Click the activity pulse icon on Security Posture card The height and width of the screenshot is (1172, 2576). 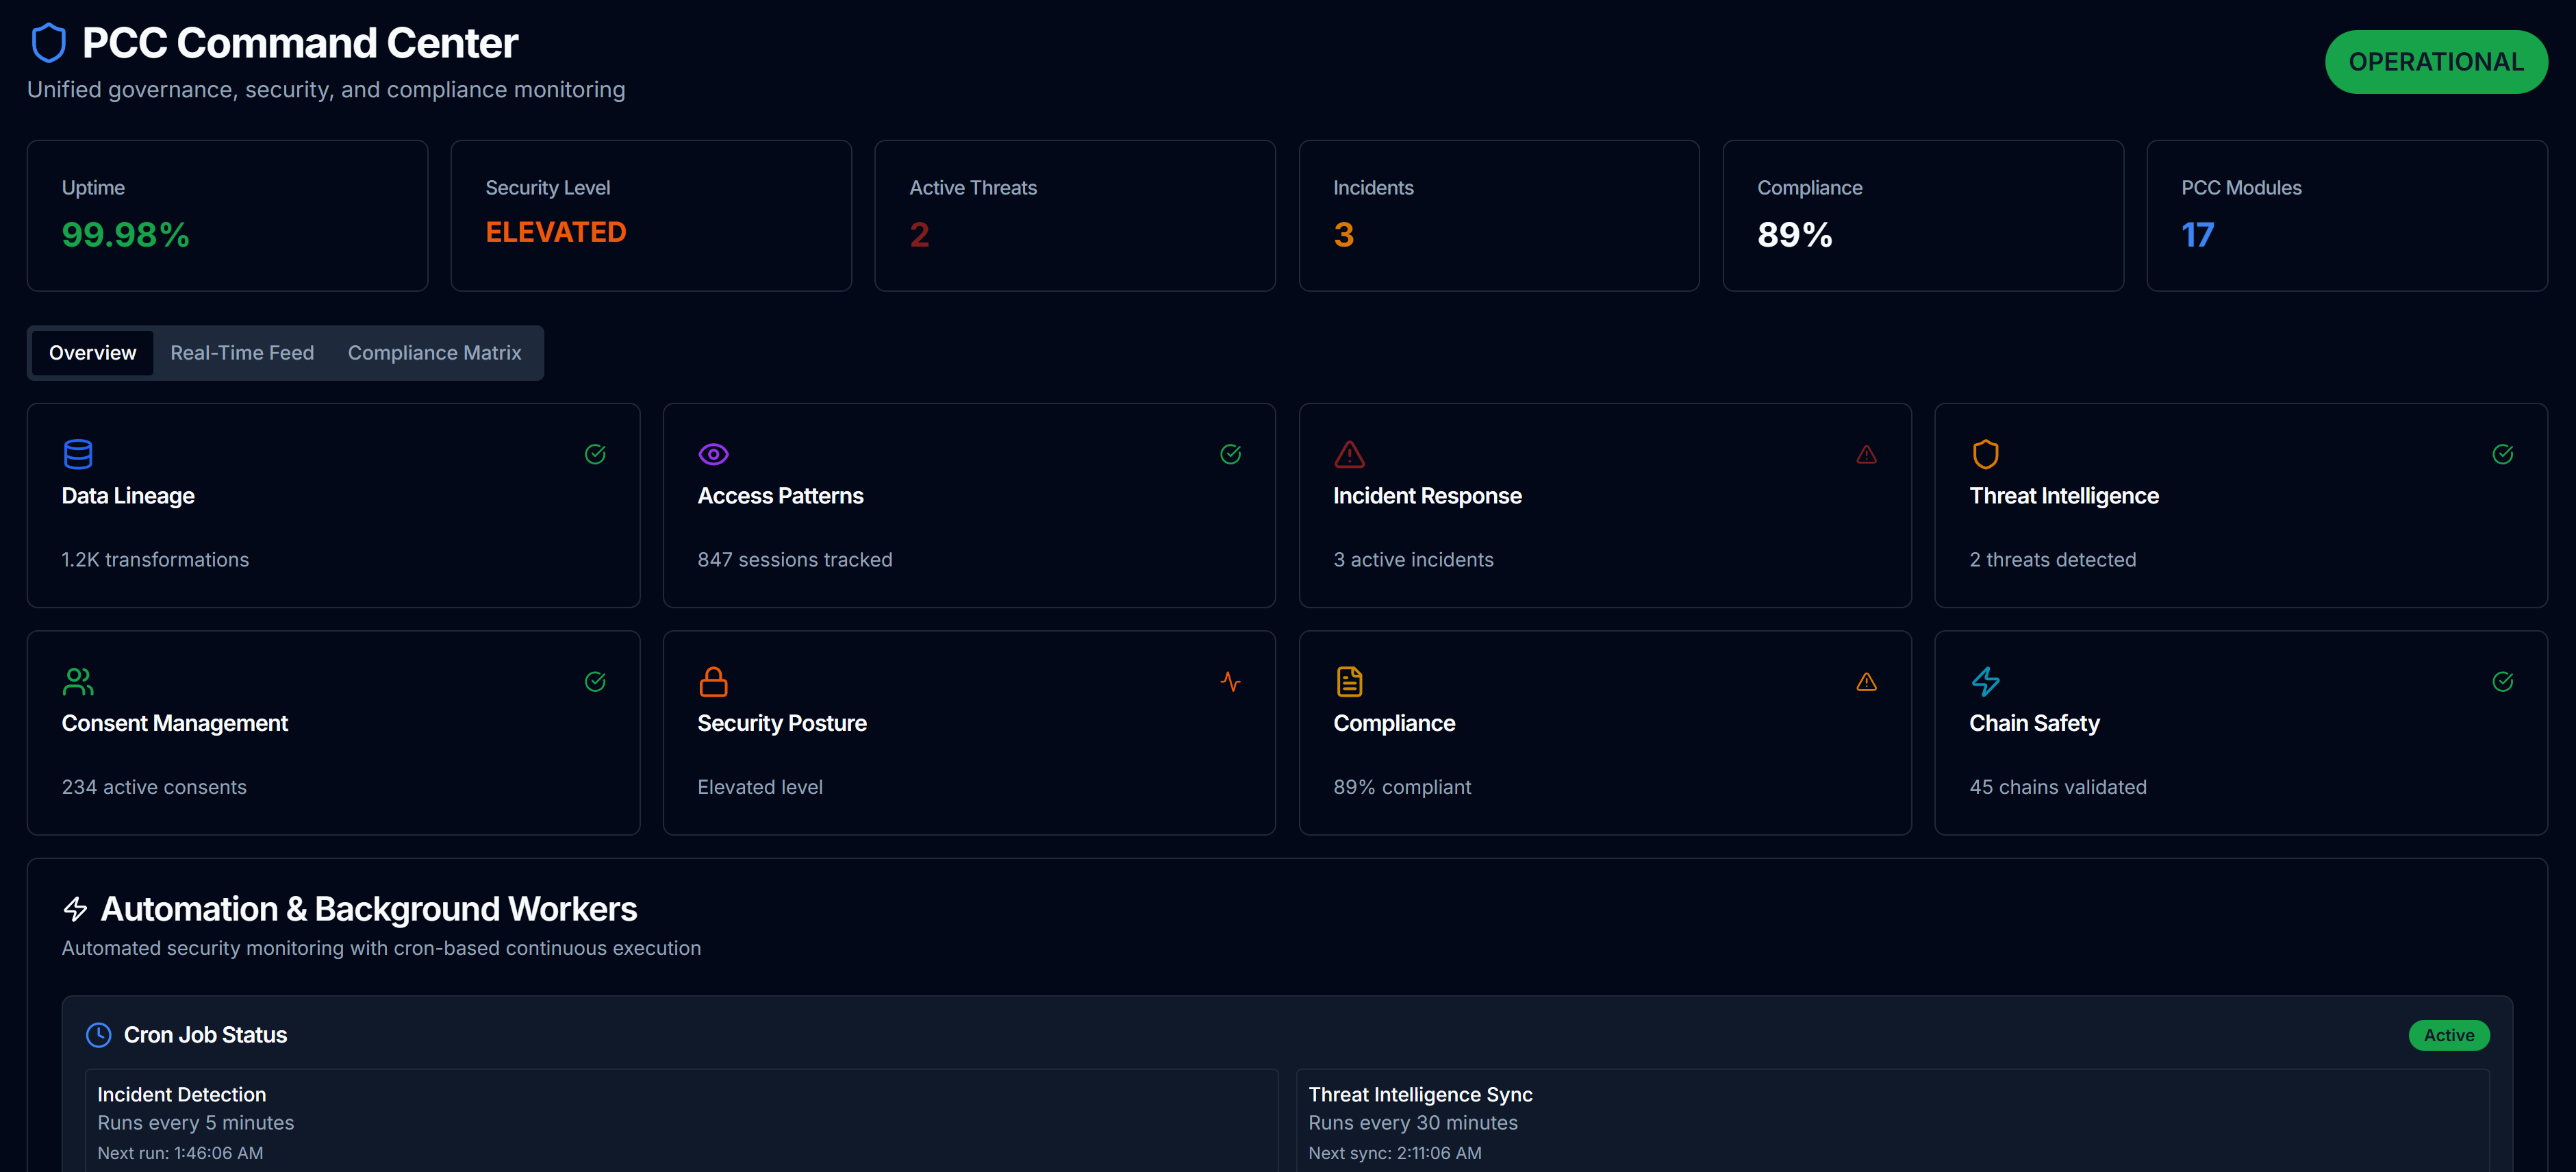(1230, 681)
